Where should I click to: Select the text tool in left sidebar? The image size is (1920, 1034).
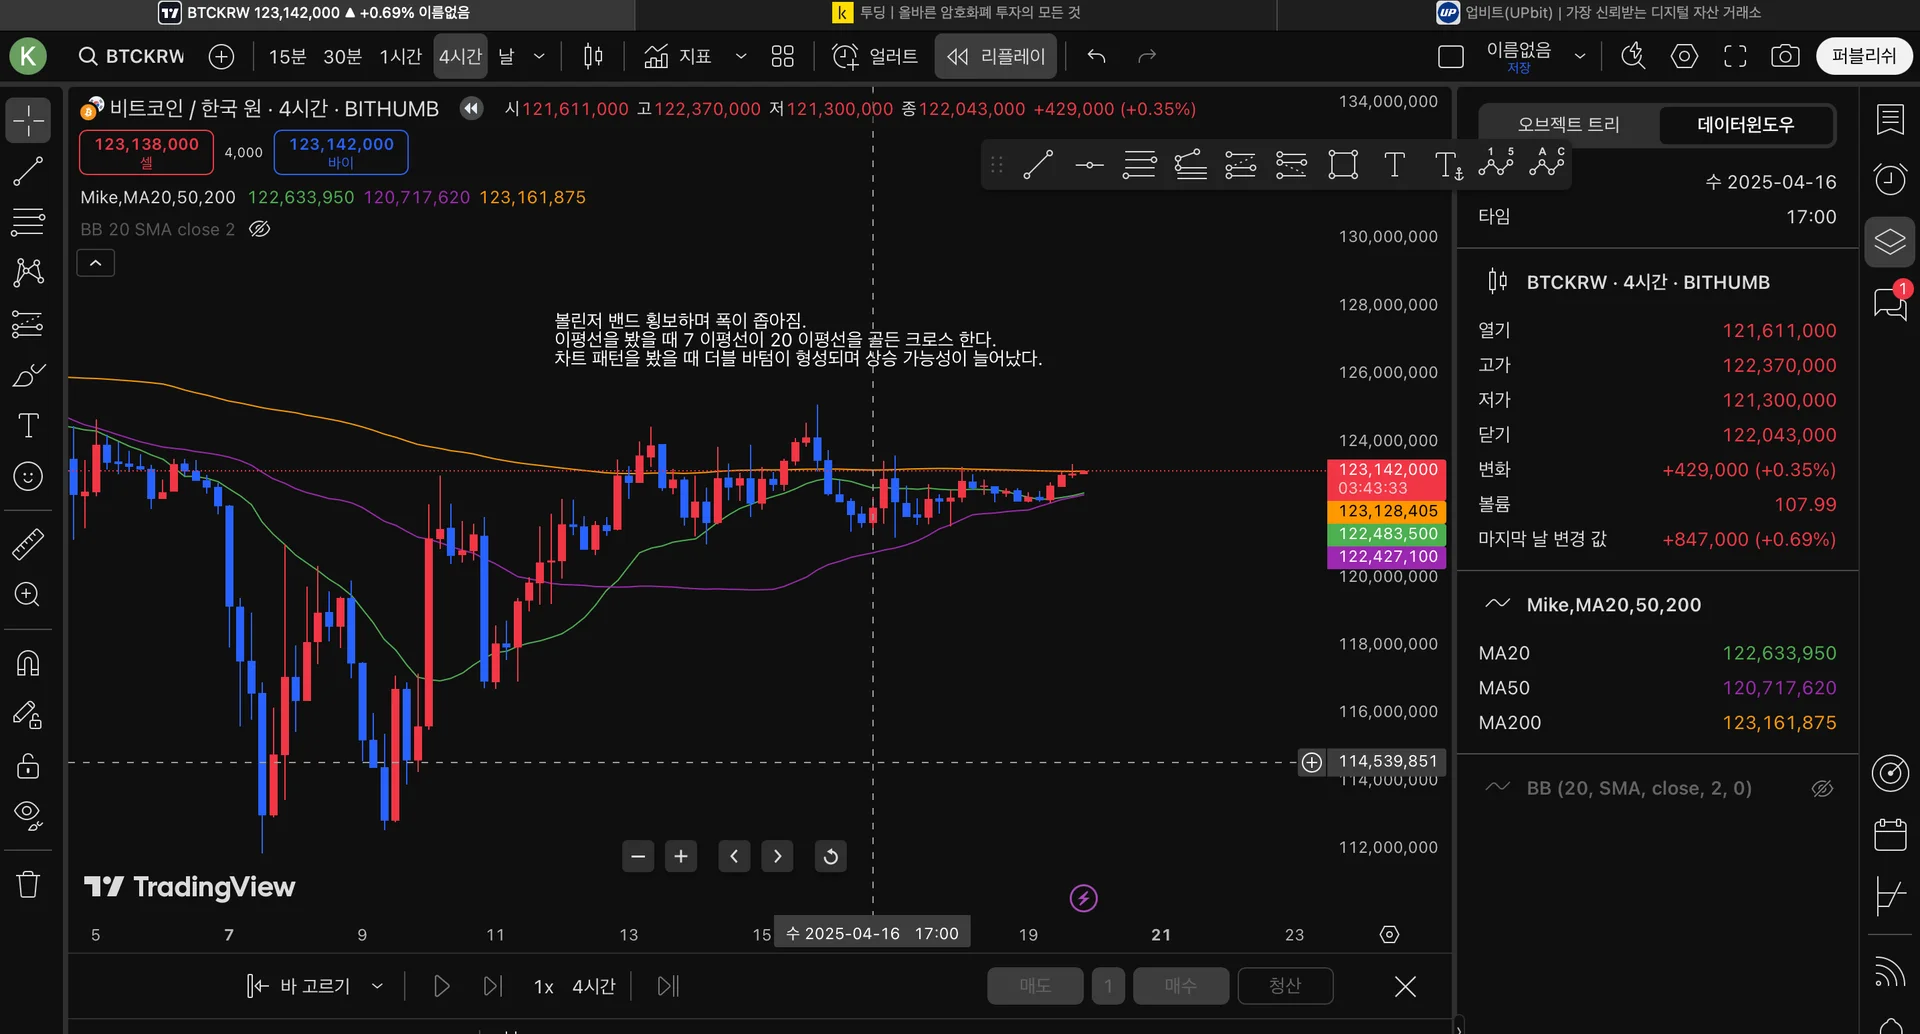pos(28,426)
